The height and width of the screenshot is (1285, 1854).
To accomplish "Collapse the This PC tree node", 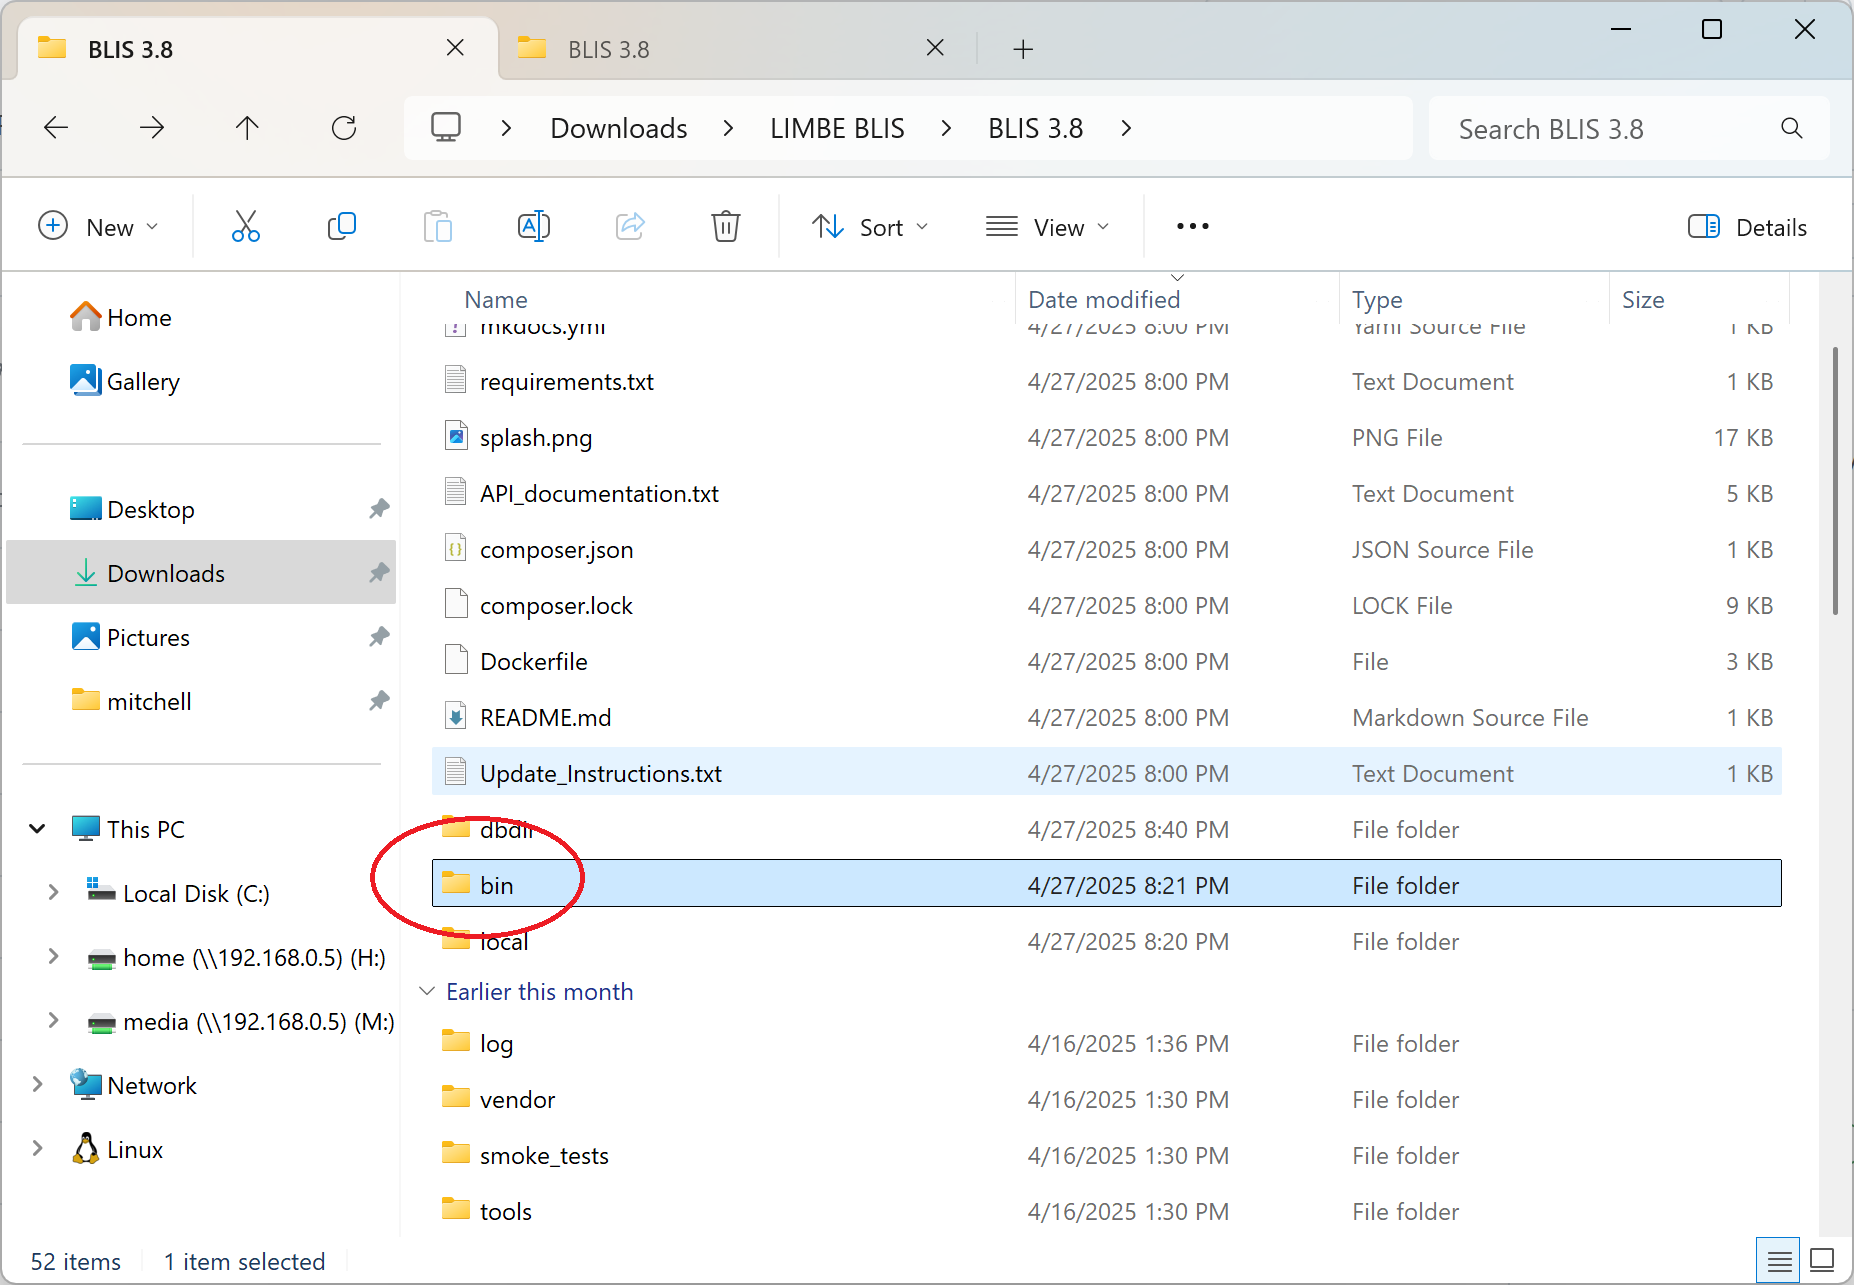I will [37, 829].
